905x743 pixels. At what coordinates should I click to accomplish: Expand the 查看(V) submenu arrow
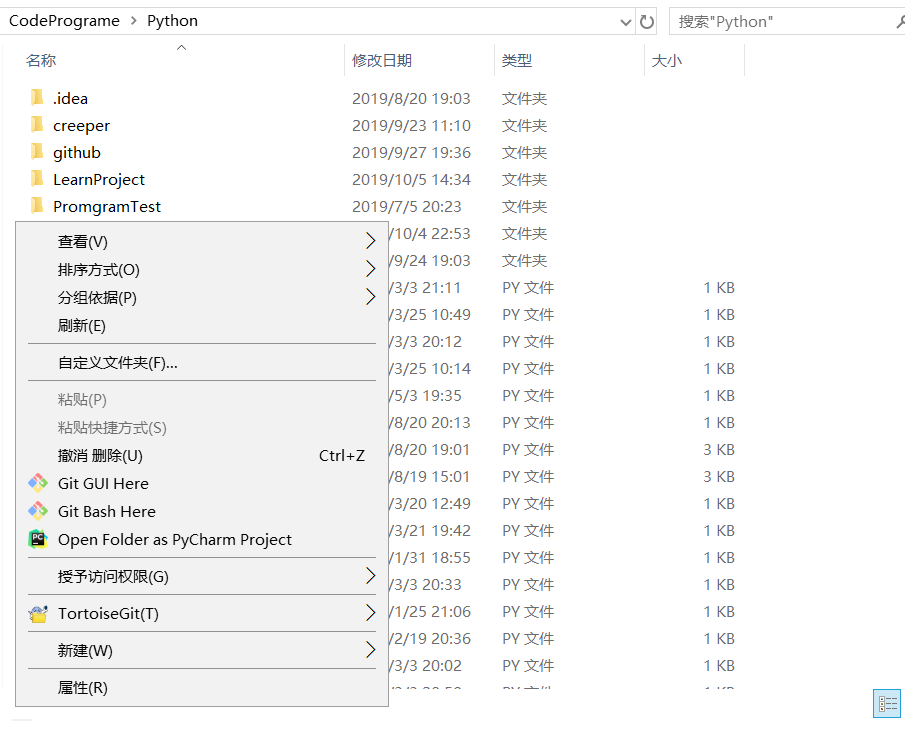371,241
